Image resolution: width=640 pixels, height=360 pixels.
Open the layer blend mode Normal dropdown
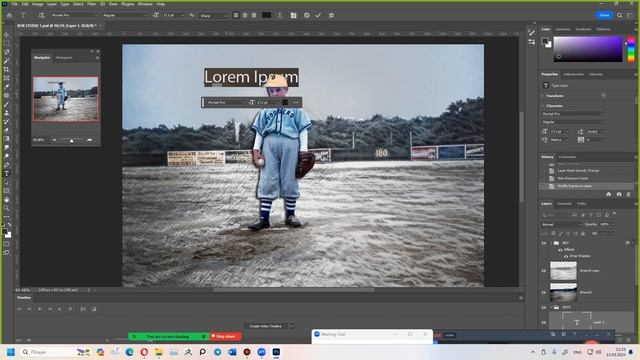click(562, 224)
